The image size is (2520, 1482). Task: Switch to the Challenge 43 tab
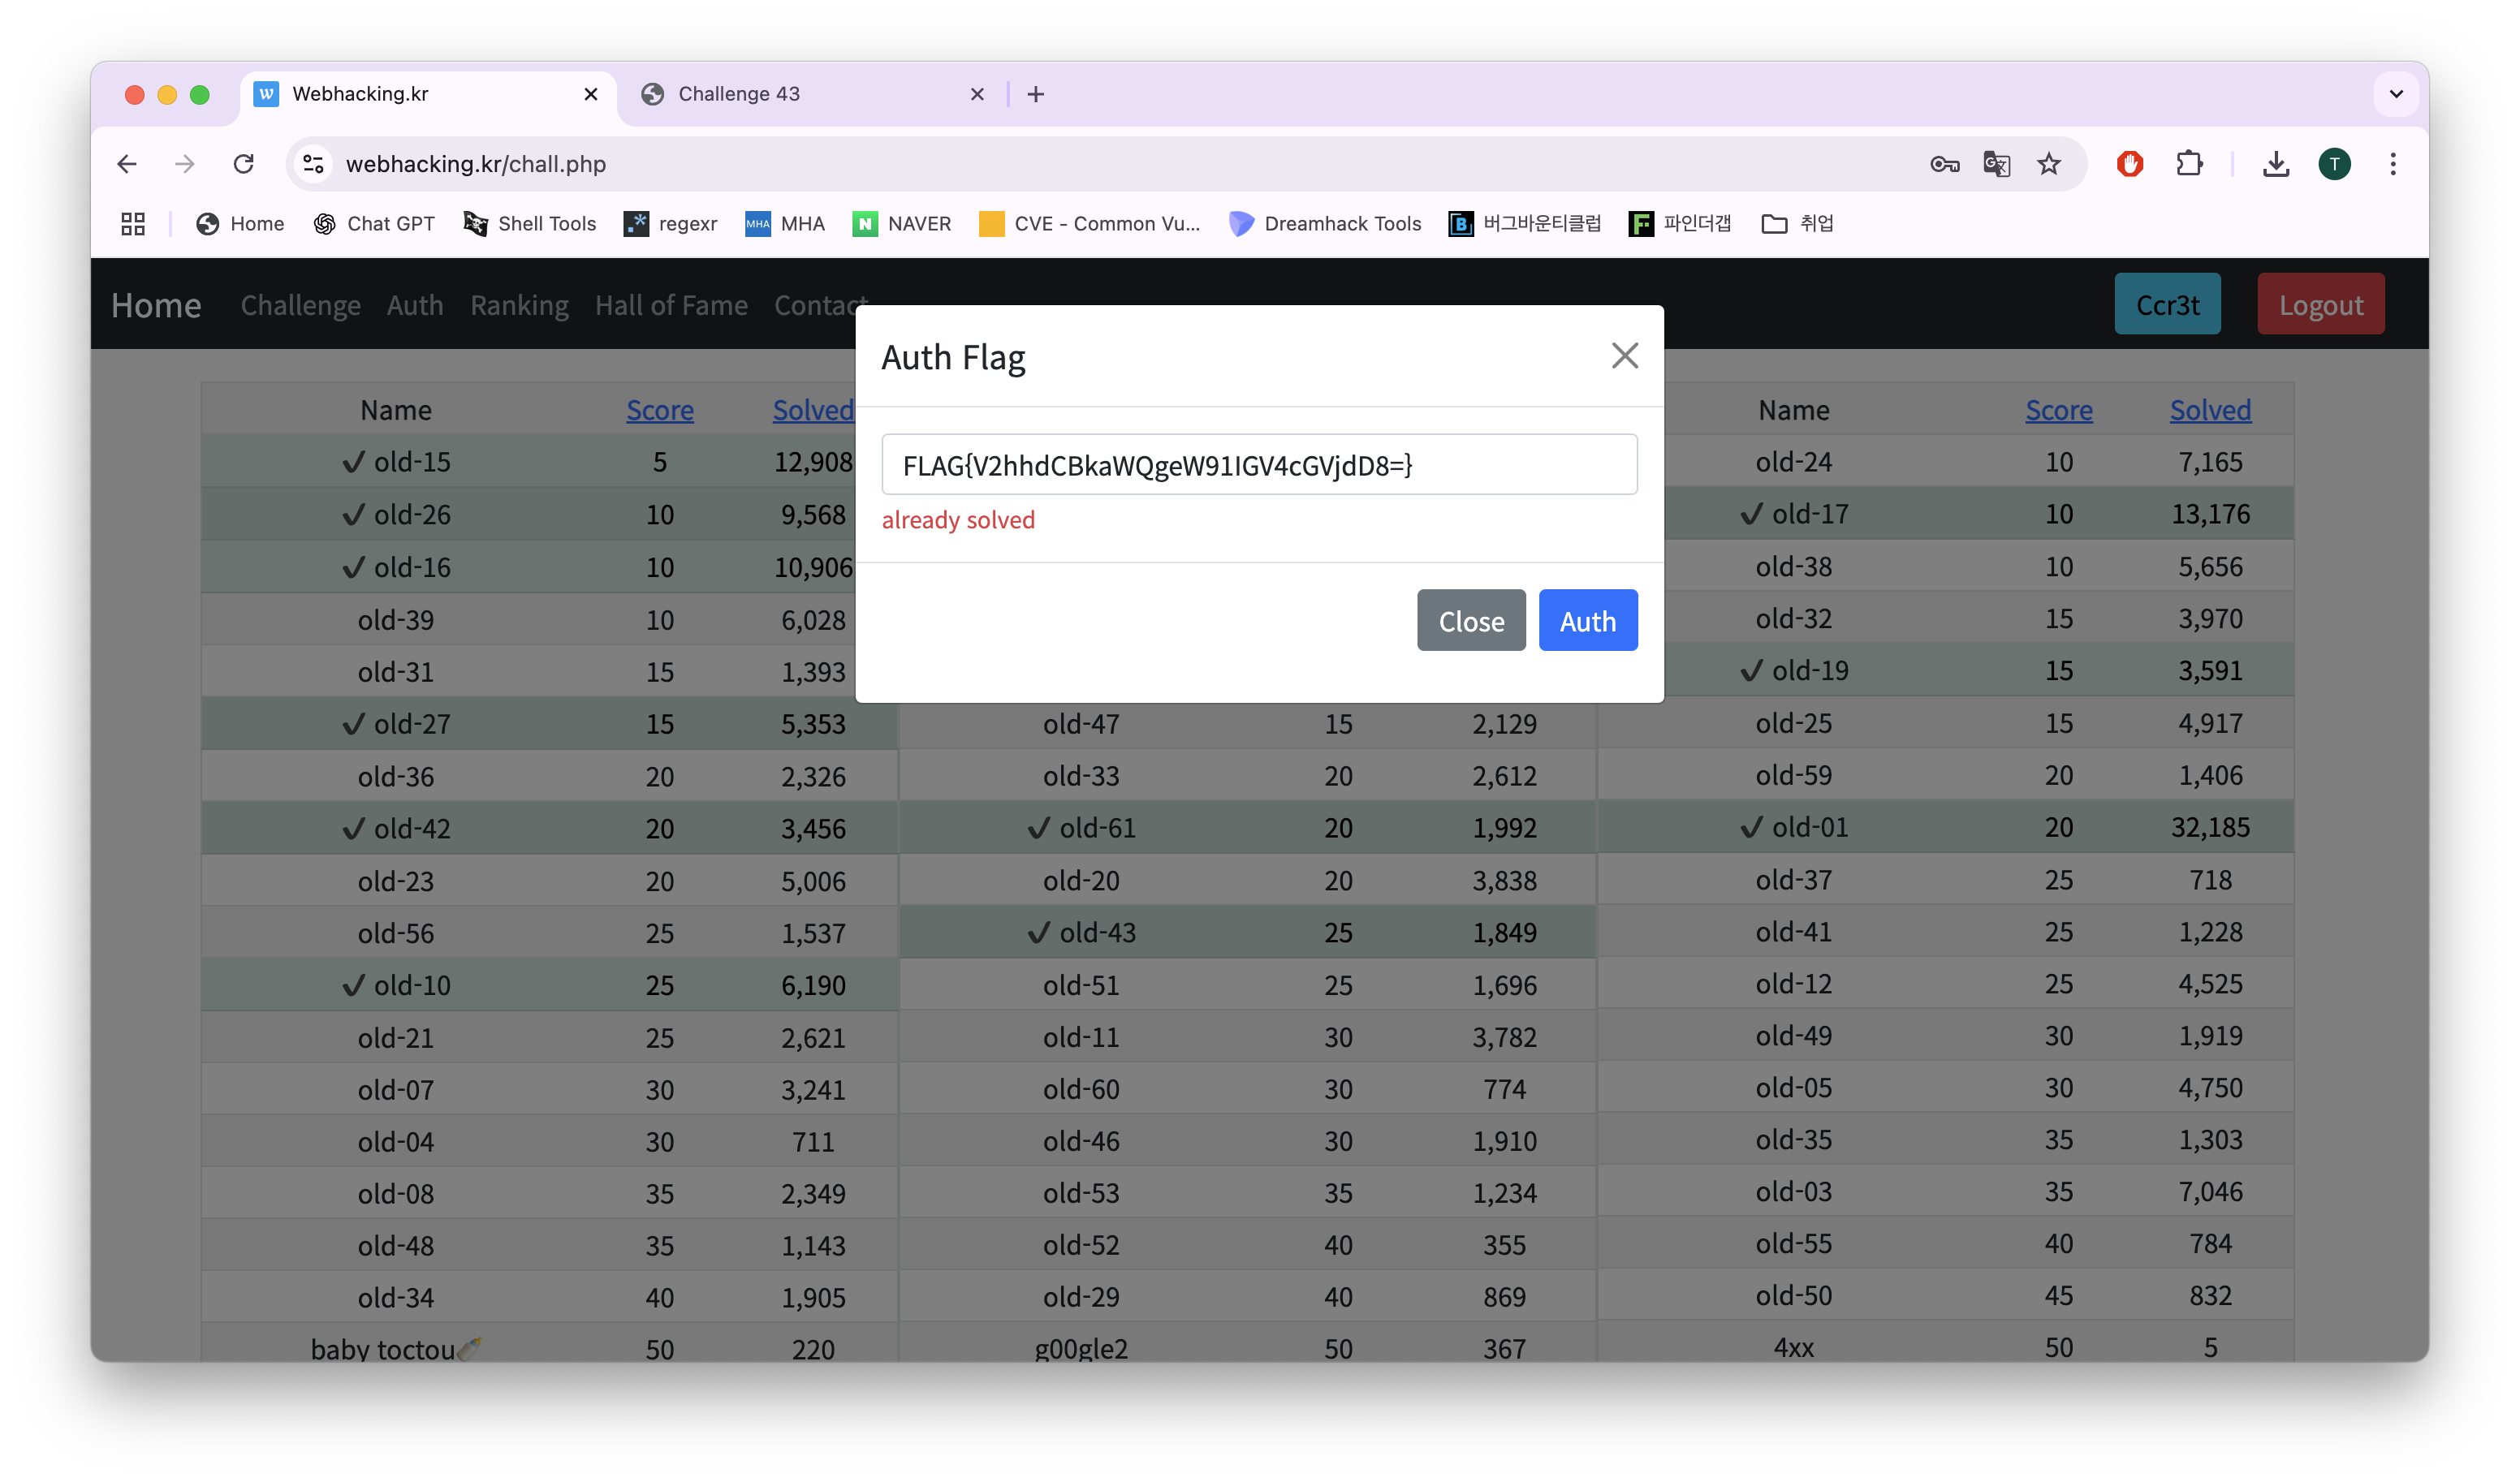(738, 94)
